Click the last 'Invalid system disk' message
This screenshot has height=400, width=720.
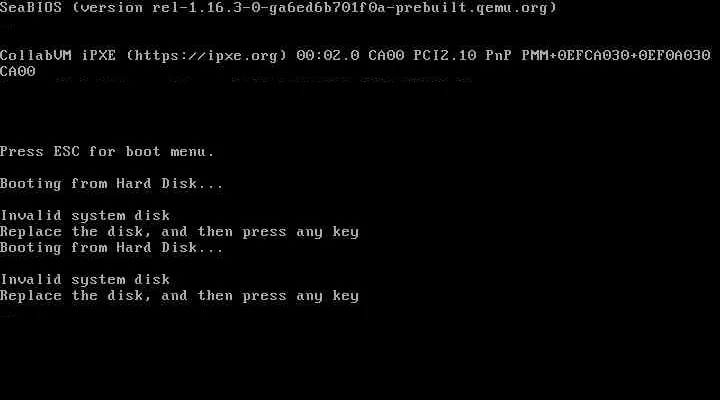pyautogui.click(x=85, y=280)
